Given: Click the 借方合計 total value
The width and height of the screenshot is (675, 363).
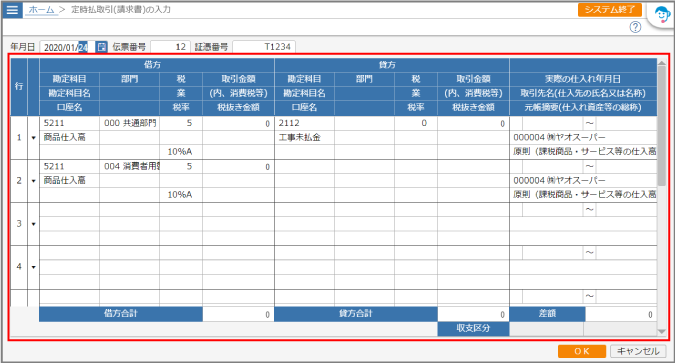Looking at the screenshot, I should [x=238, y=314].
